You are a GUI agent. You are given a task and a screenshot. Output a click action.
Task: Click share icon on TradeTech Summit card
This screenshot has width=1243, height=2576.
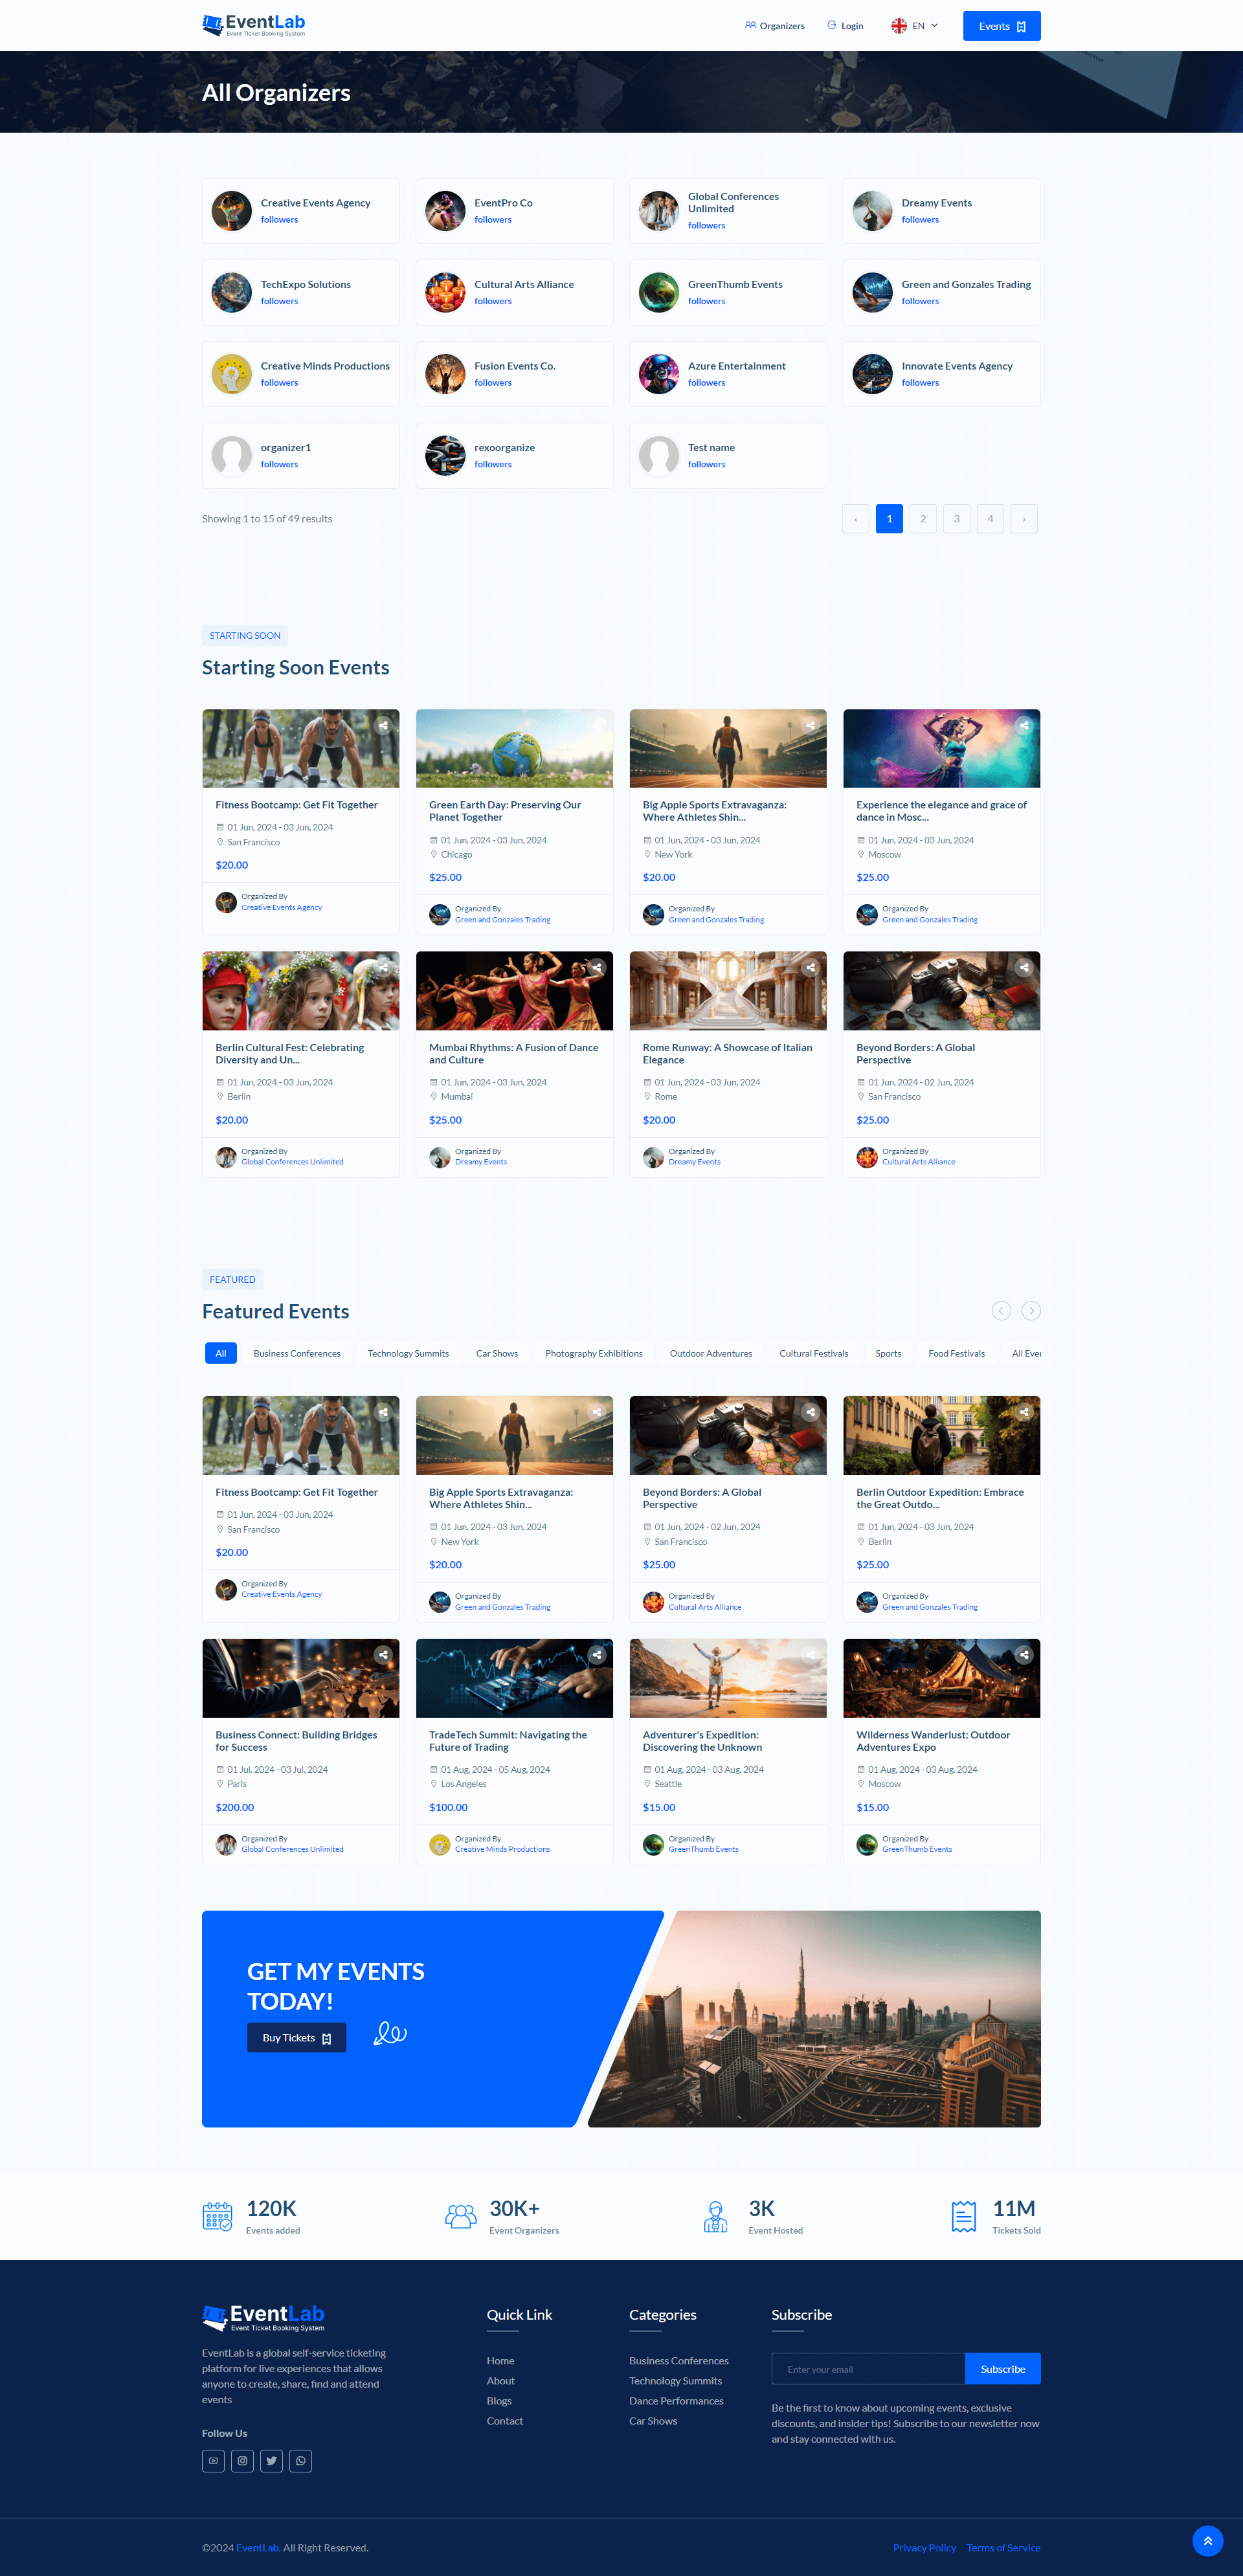tap(597, 1655)
